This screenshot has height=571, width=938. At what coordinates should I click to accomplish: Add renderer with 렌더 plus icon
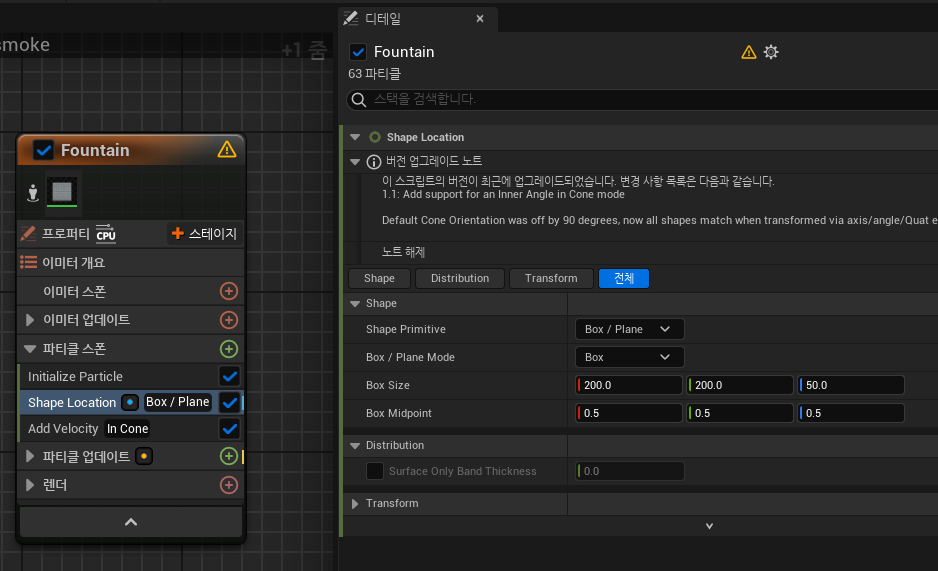click(229, 485)
